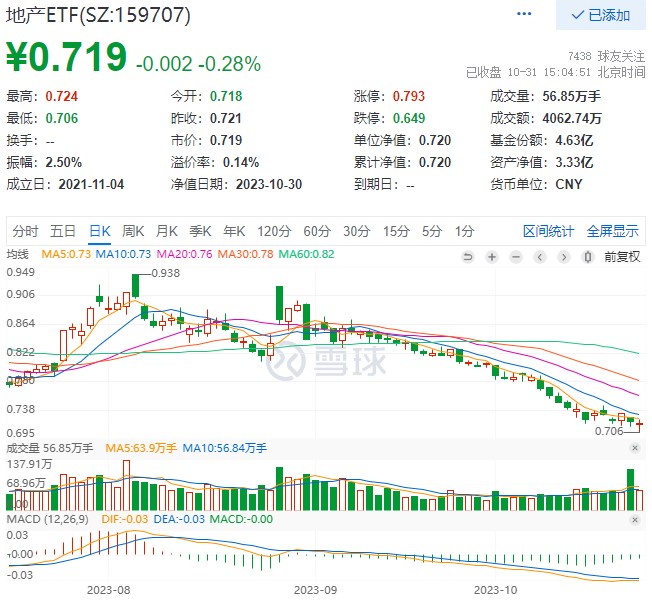
Task: Click the 成立日 2021-11-04 value
Action: click(x=91, y=184)
